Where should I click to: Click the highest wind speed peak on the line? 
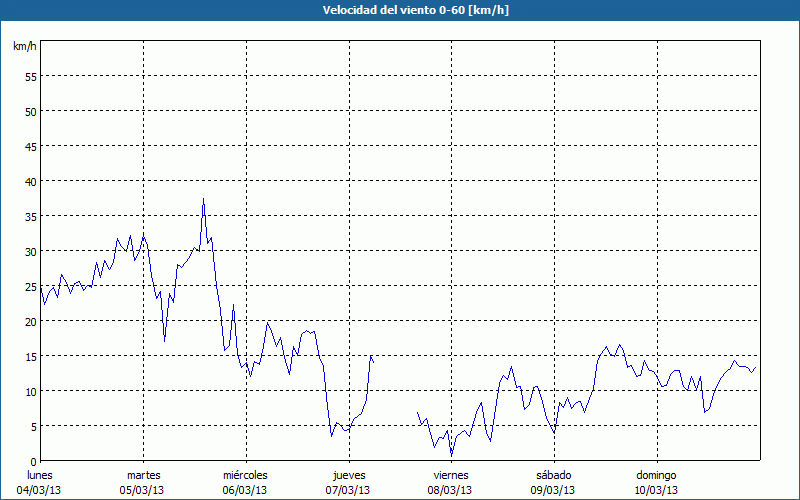click(x=203, y=199)
